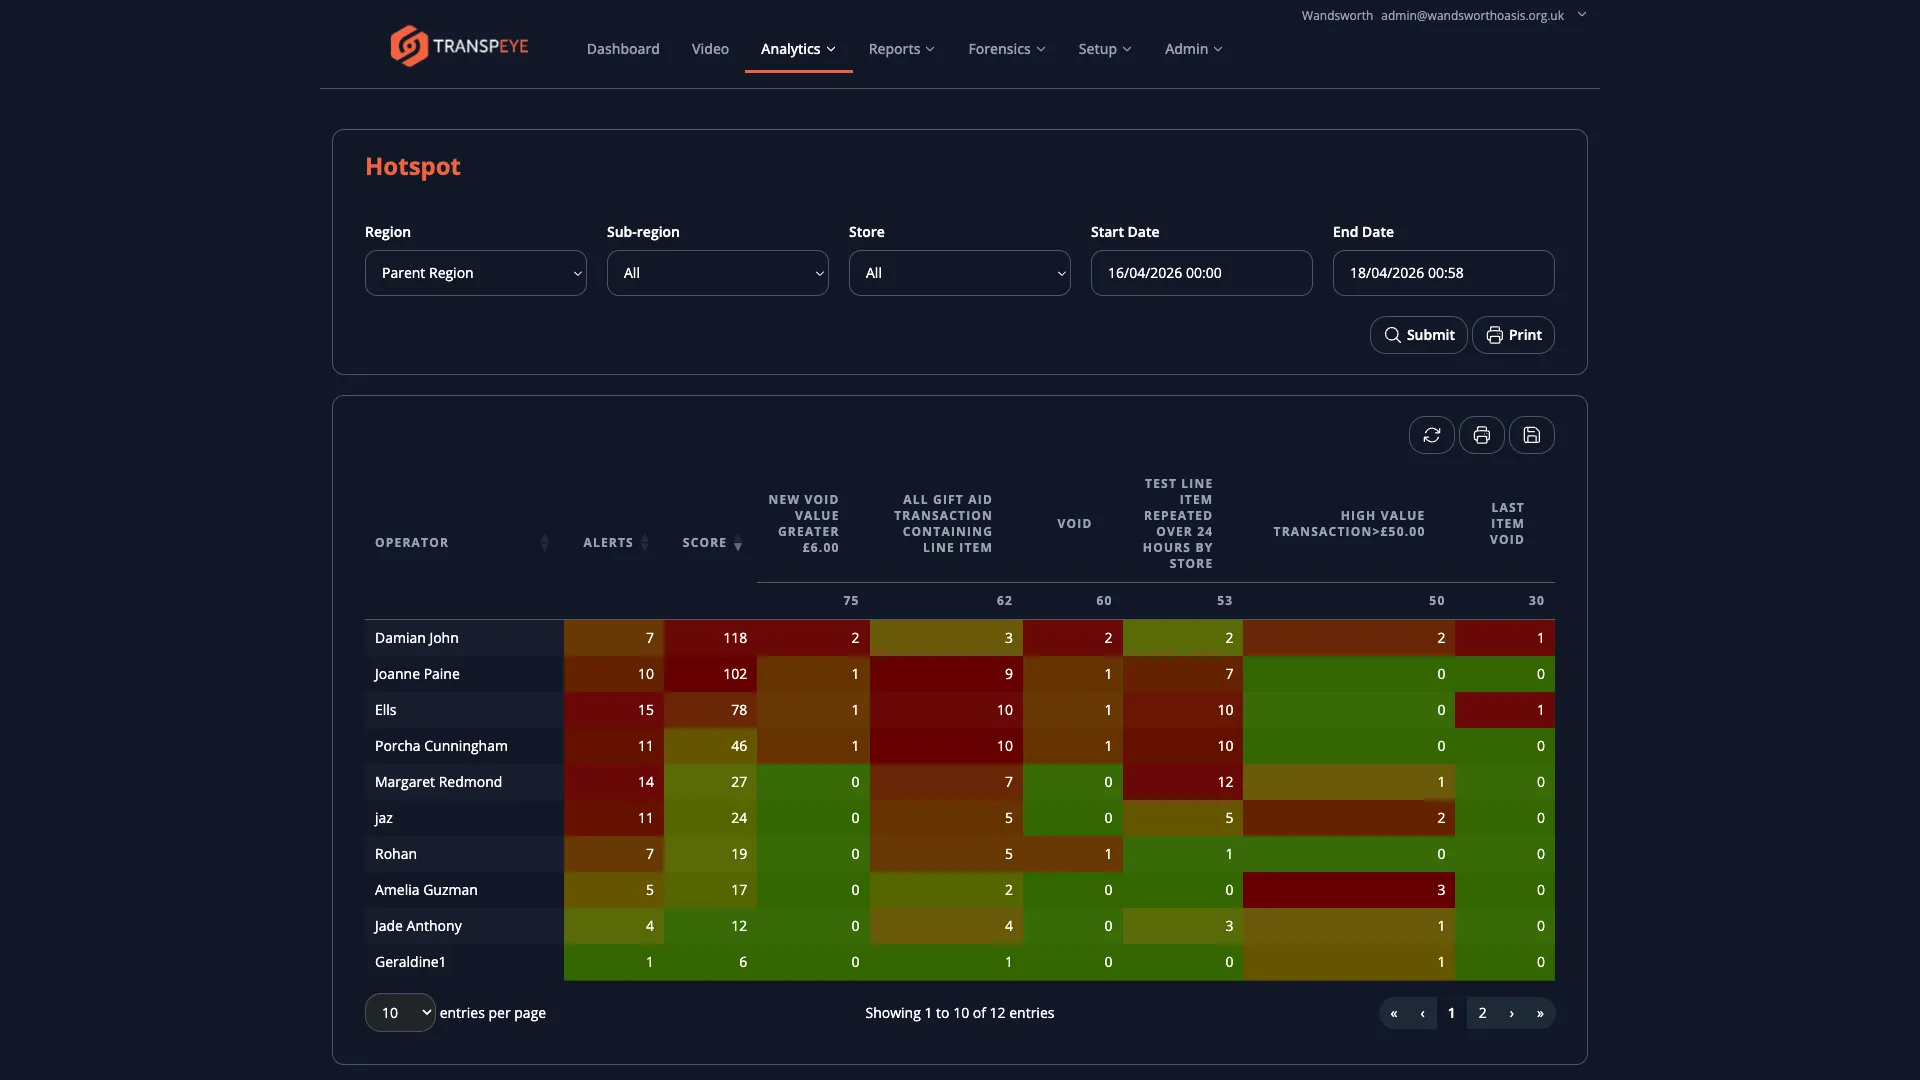Click the TRANSPEYE logo
This screenshot has width=1920, height=1080.
[x=458, y=45]
